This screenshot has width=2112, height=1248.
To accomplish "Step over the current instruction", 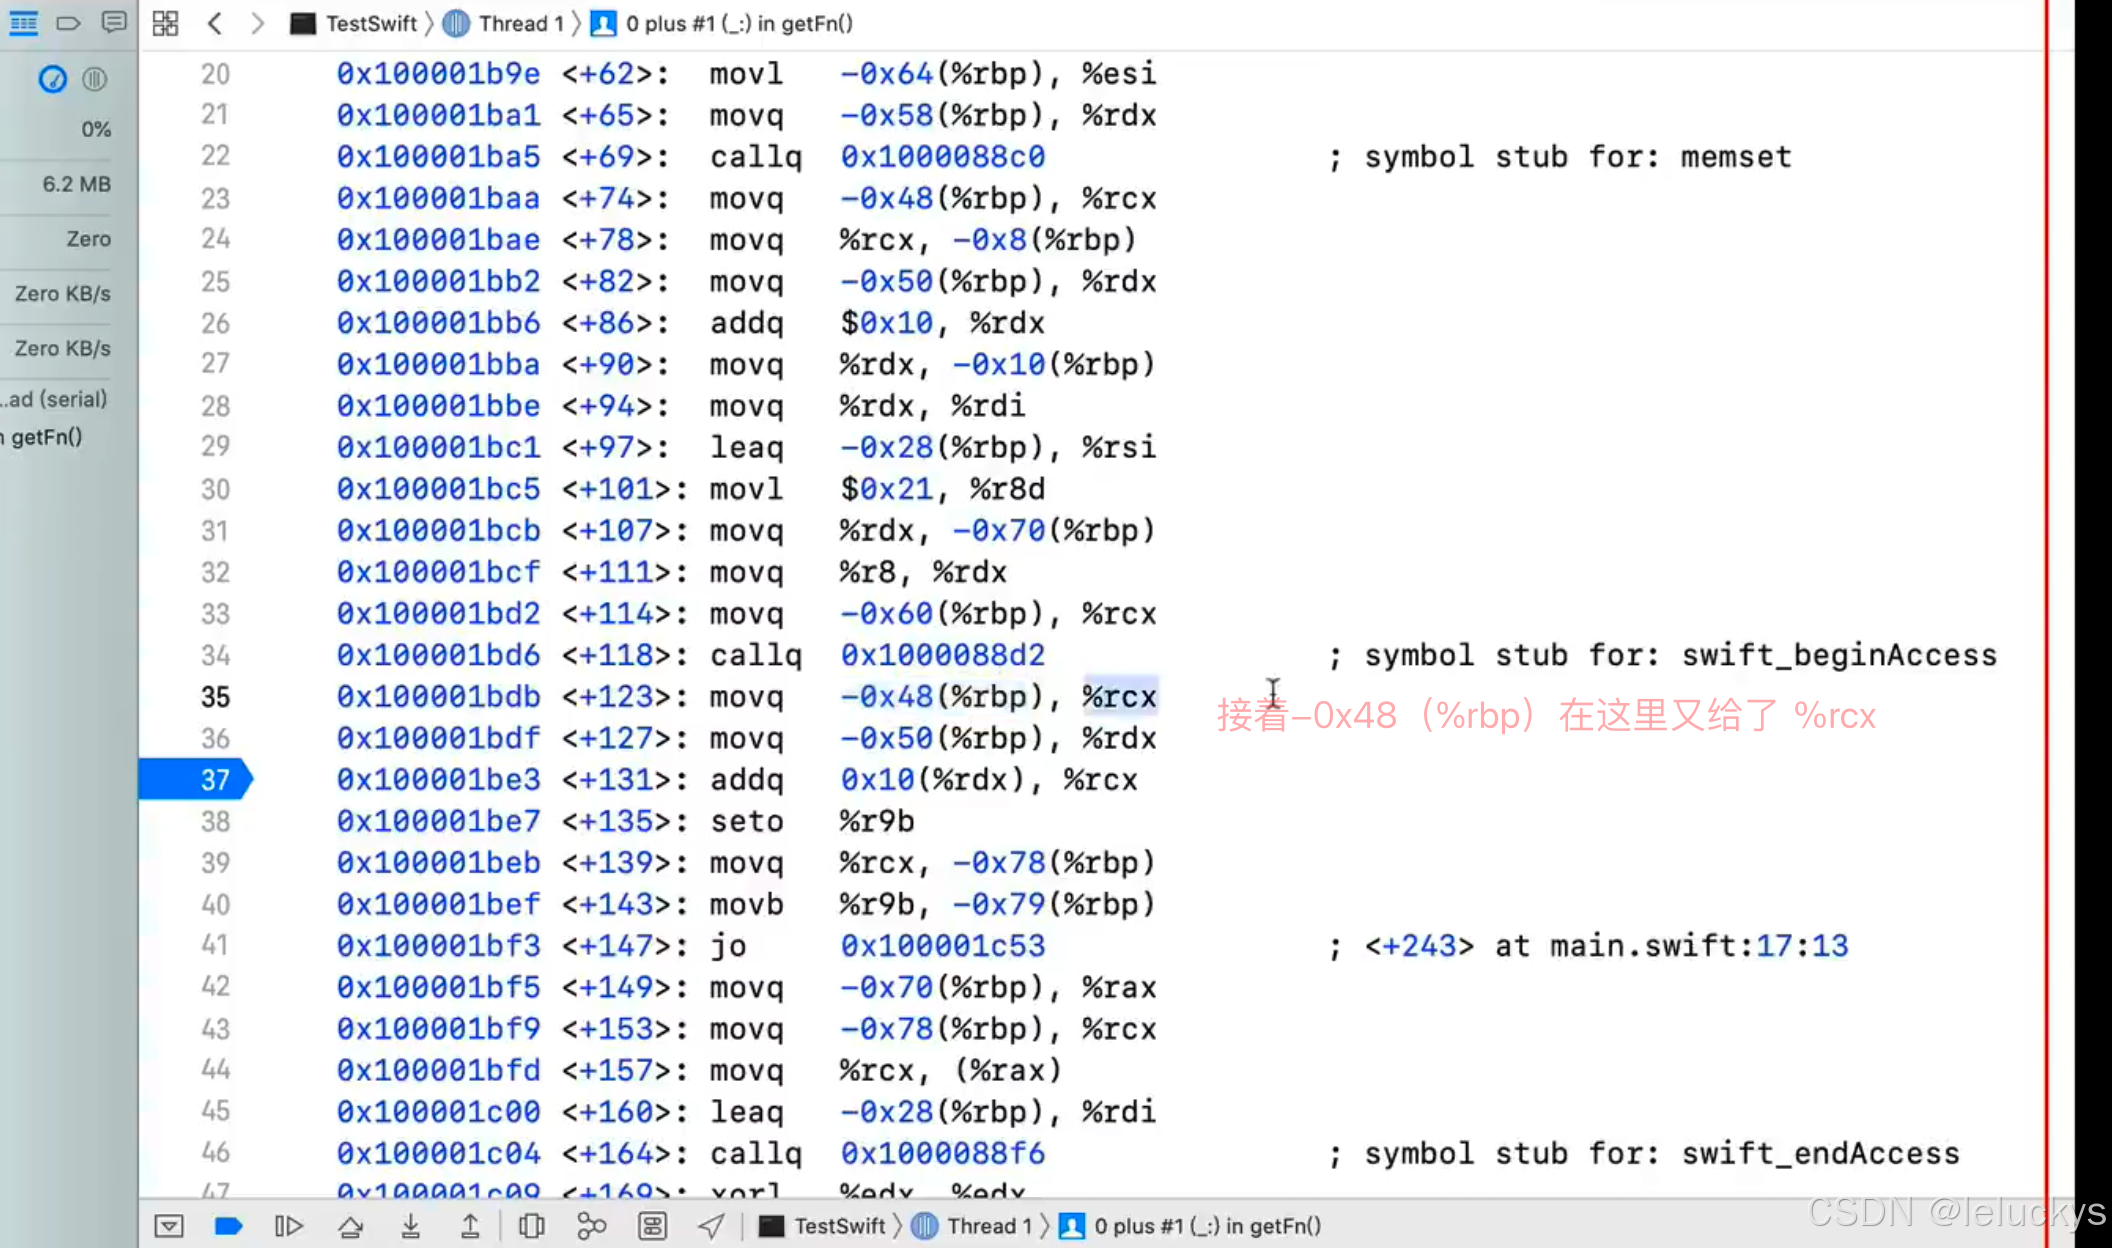I will click(350, 1226).
